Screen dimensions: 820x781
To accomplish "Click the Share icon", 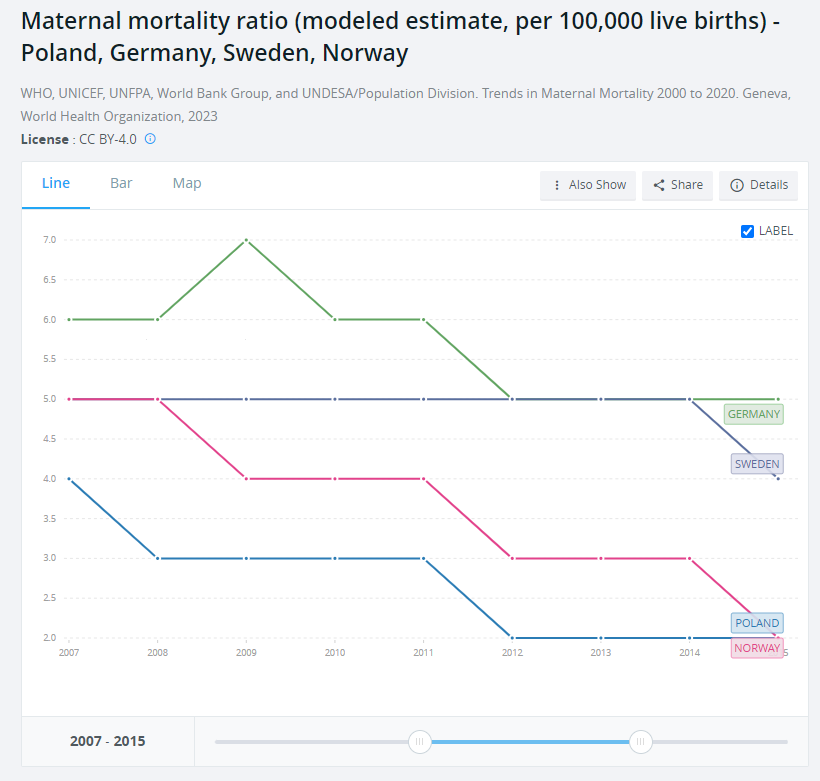I will (659, 185).
